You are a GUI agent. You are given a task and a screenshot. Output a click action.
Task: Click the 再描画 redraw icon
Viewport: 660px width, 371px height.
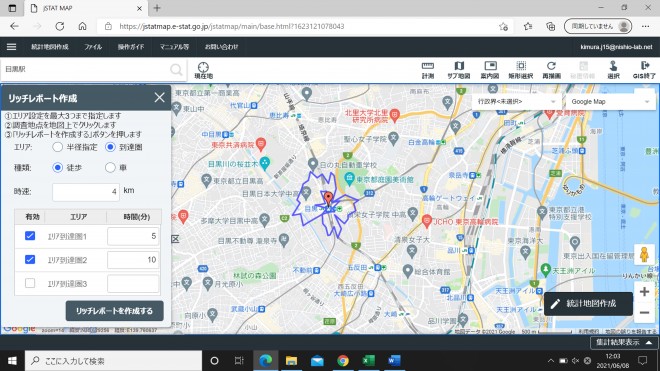pyautogui.click(x=551, y=70)
